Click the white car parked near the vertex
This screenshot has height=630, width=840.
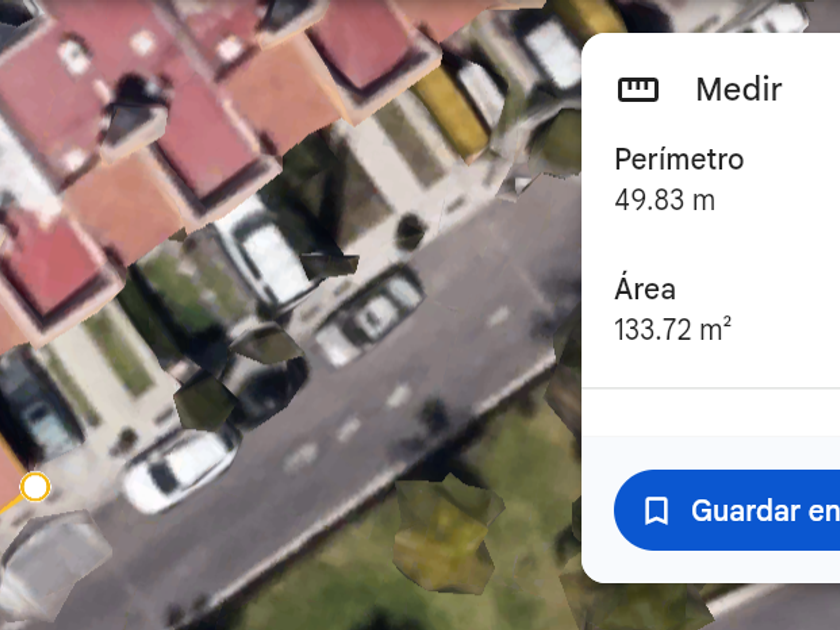point(179,469)
